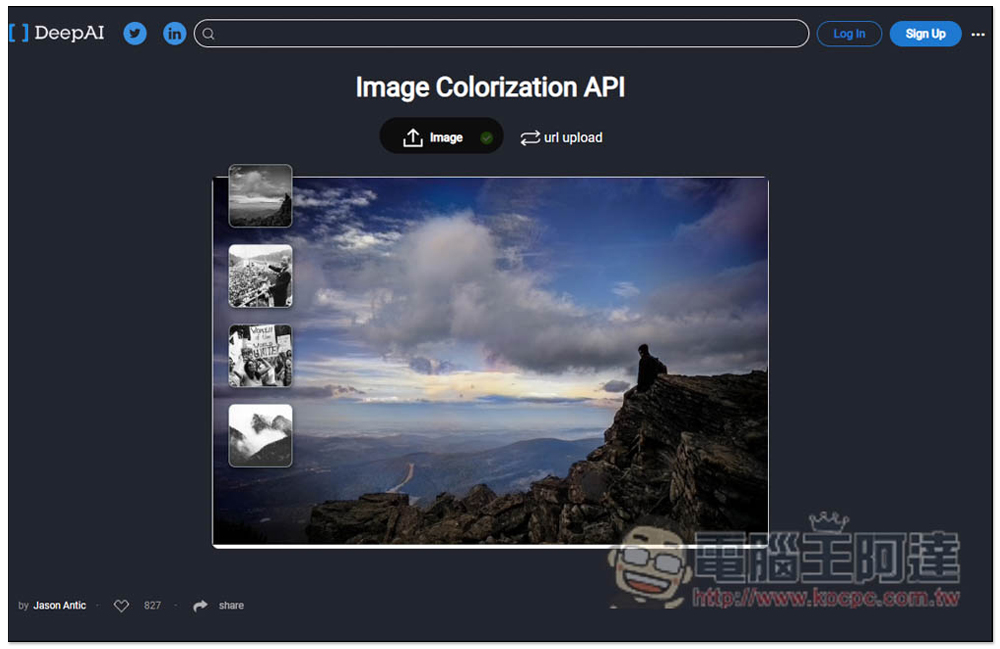Pick the protest signs sample thumbnail

(260, 356)
